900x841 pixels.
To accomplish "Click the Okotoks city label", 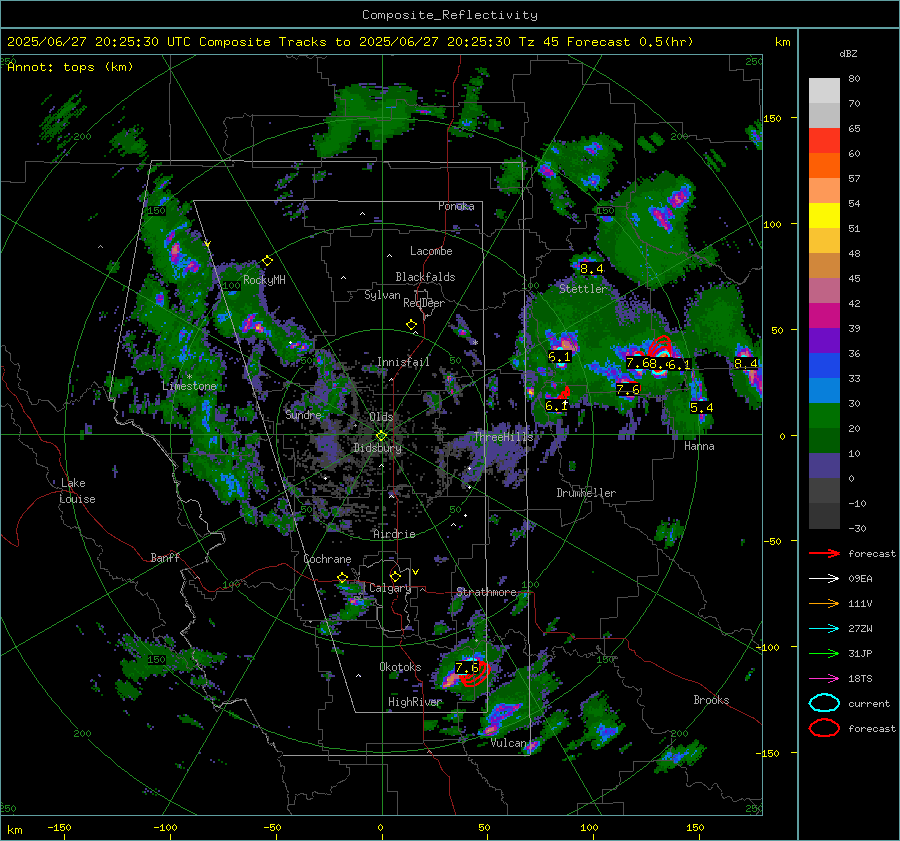I will pos(400,667).
